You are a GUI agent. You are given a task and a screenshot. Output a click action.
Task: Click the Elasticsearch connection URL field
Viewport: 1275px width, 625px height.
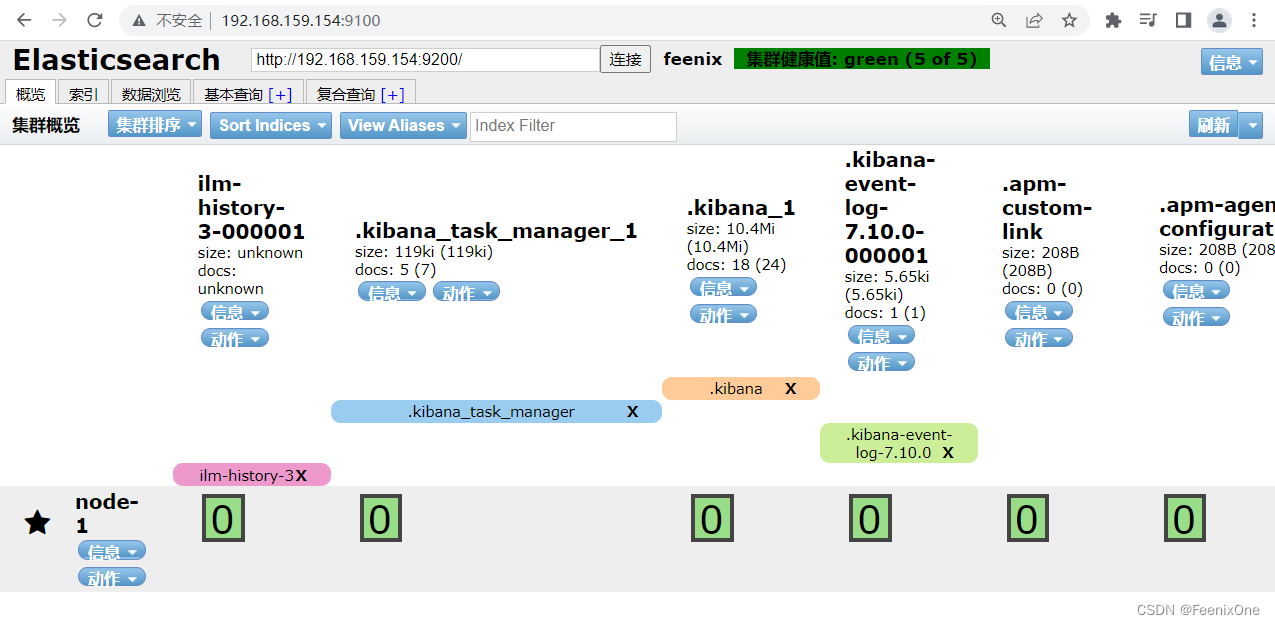coord(425,60)
